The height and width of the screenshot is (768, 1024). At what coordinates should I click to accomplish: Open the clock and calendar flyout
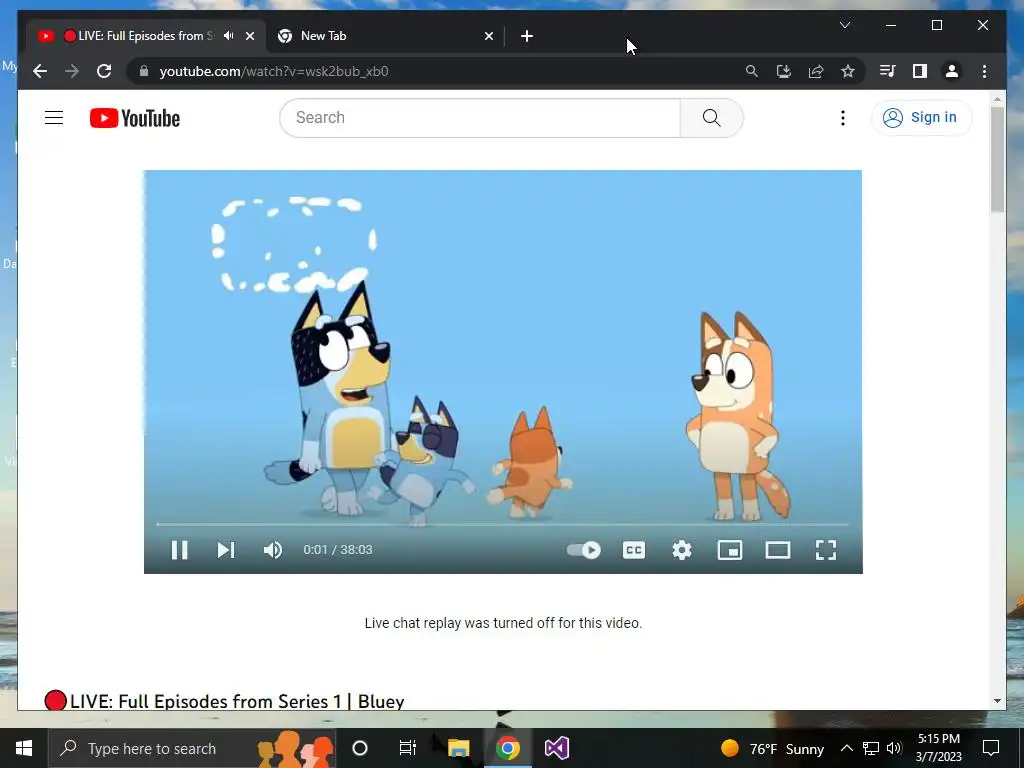tap(938, 748)
